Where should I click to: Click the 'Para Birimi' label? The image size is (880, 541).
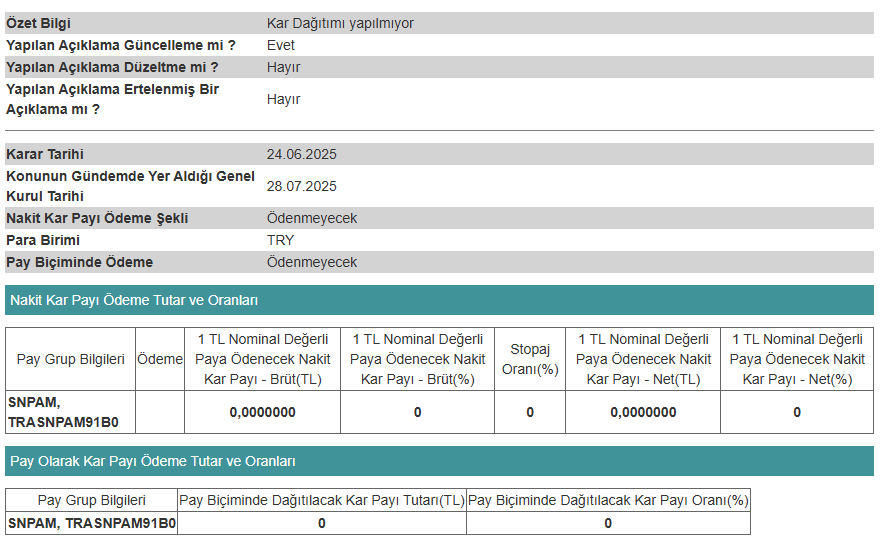tap(43, 240)
